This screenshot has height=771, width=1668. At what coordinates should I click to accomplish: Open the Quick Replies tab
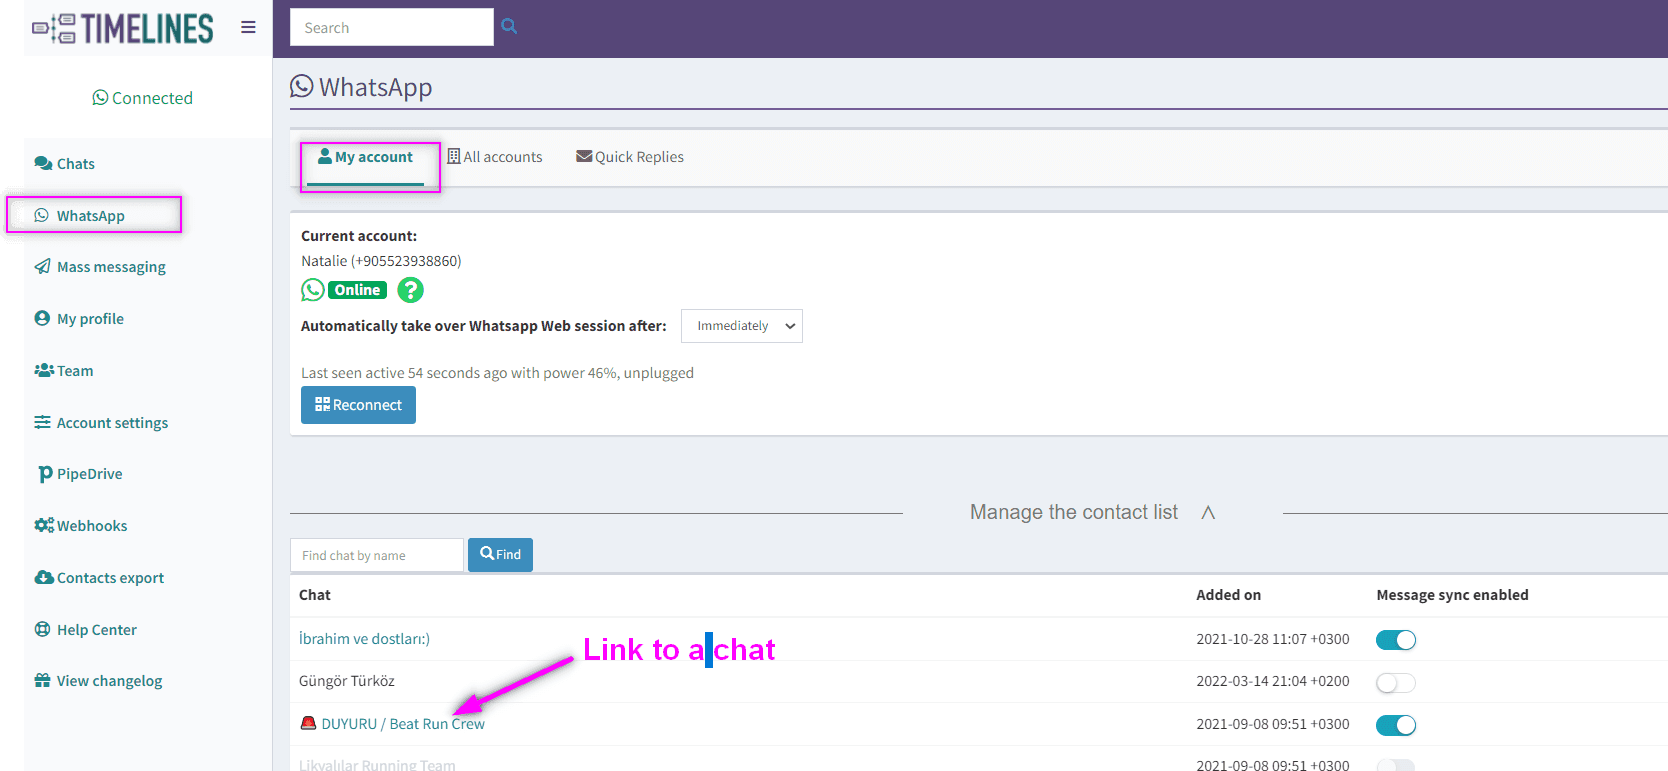click(630, 157)
